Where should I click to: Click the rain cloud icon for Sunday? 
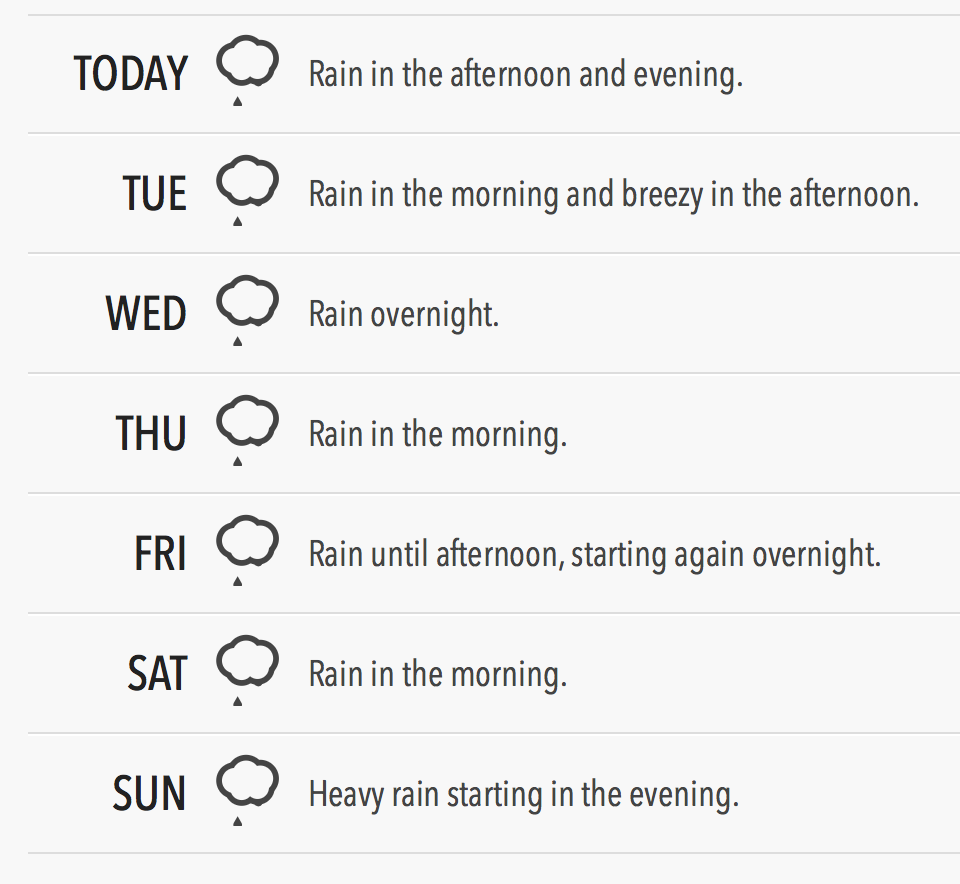click(247, 787)
